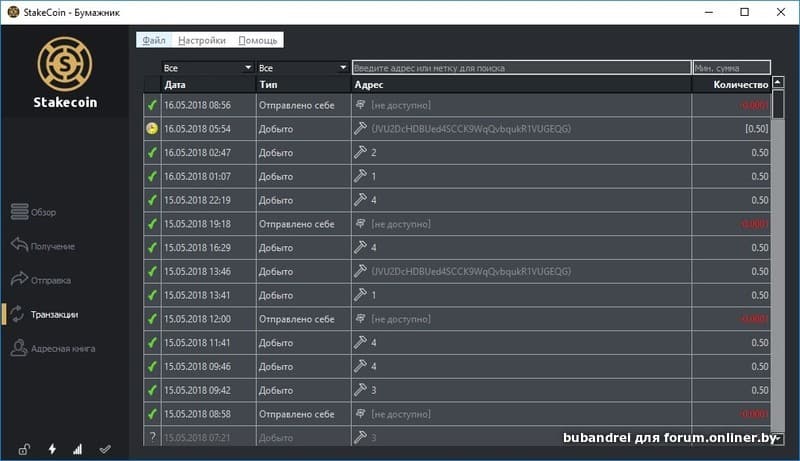This screenshot has height=461, width=800.
Task: Open the Получение receive page
Action: (x=43, y=246)
